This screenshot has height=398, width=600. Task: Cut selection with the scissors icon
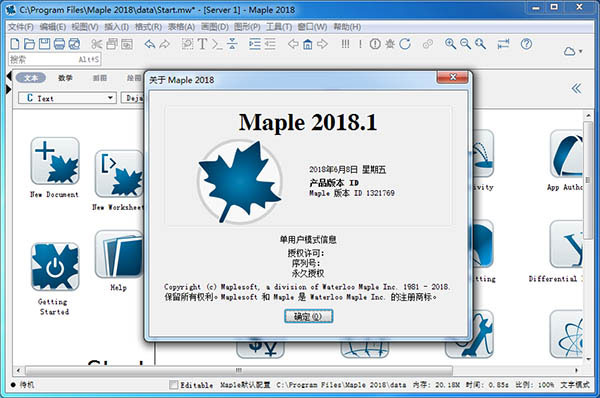tap(96, 44)
